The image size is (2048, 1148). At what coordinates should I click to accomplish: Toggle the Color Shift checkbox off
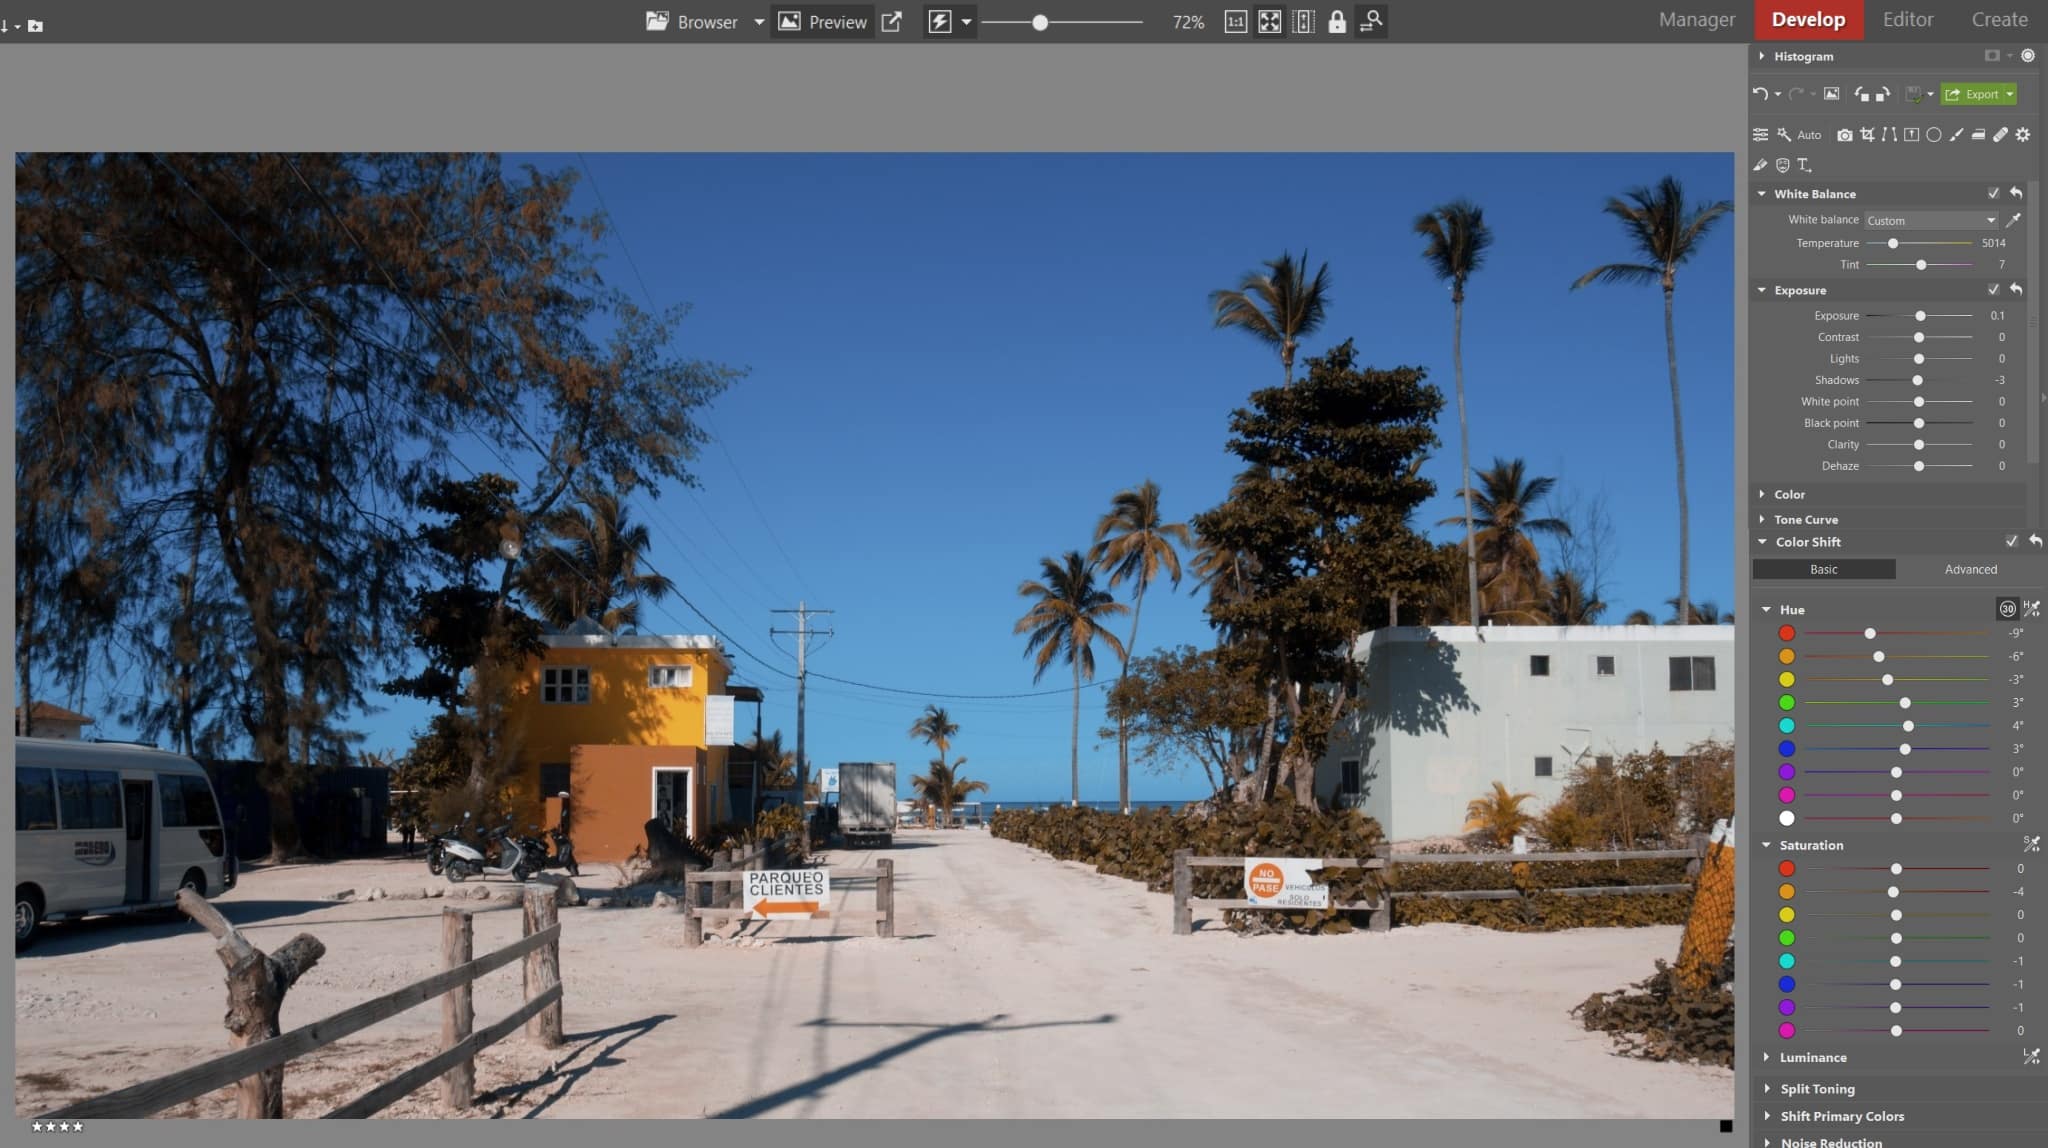click(x=2012, y=541)
